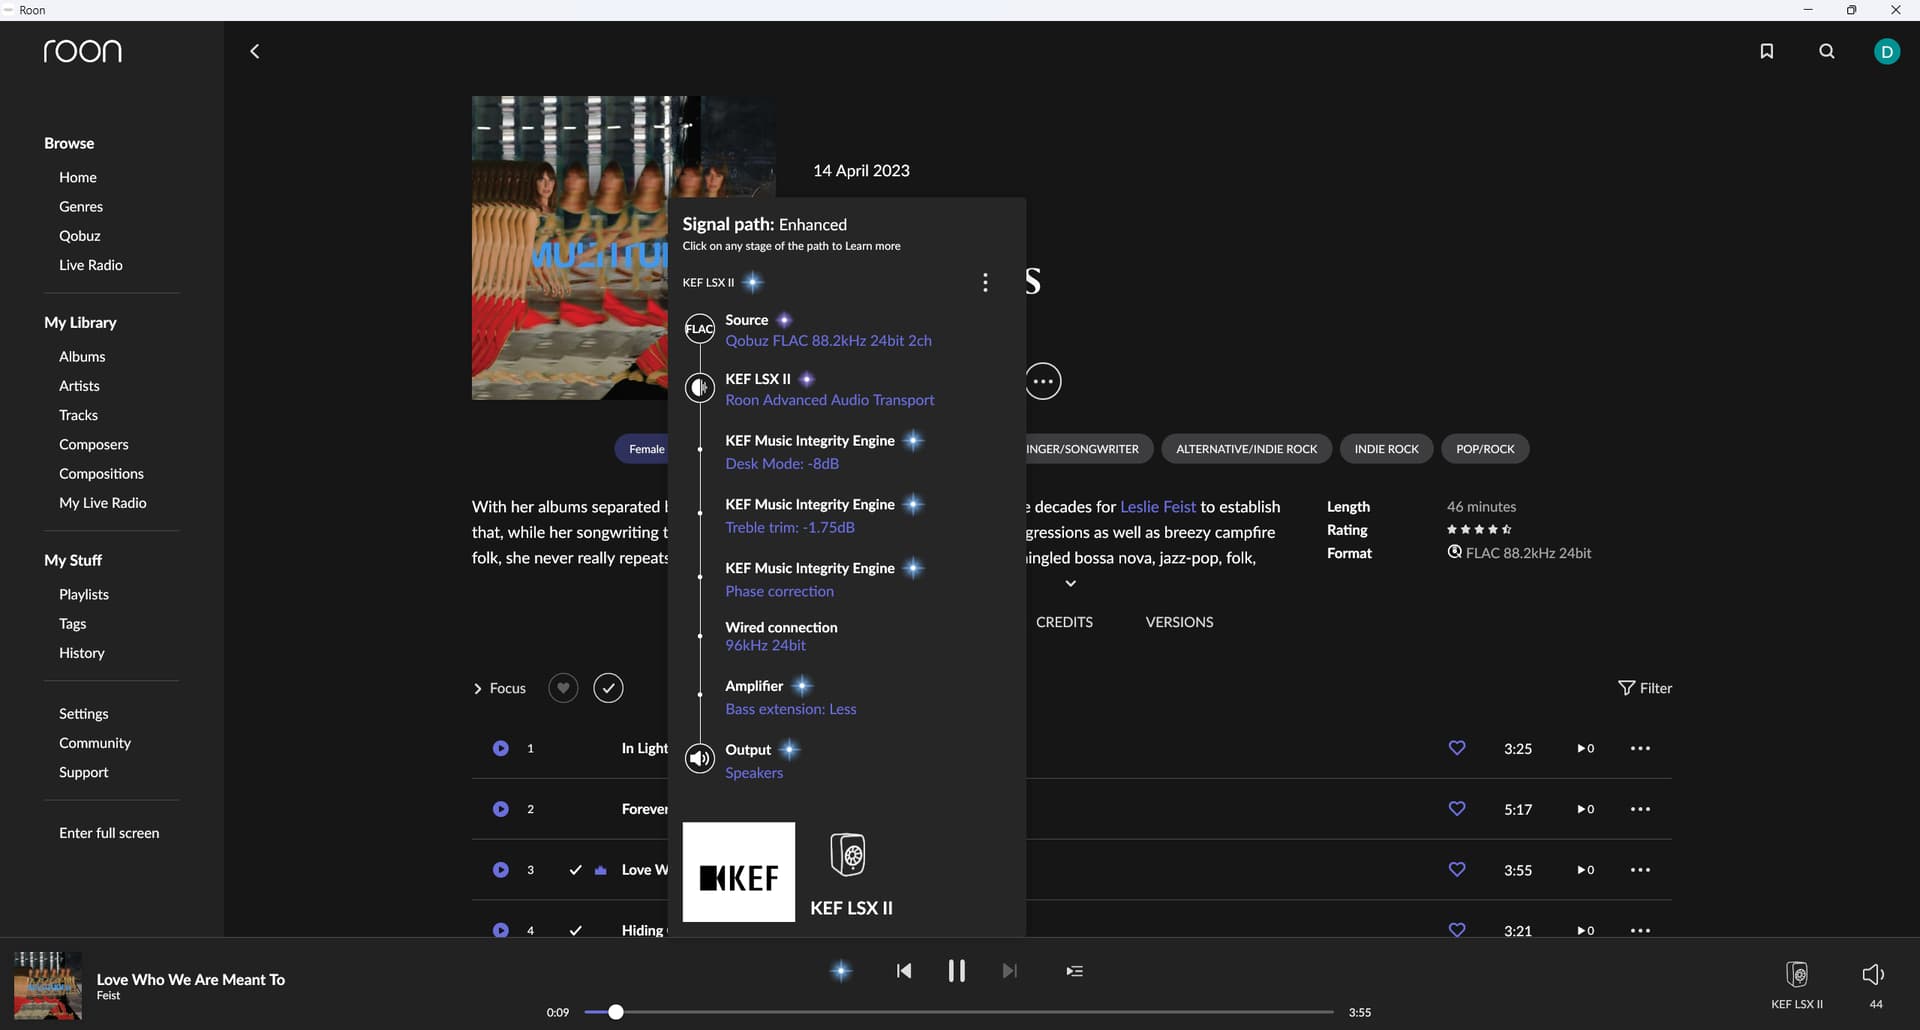Click the KEF logo image in signal path
1920x1030 pixels.
(x=739, y=872)
